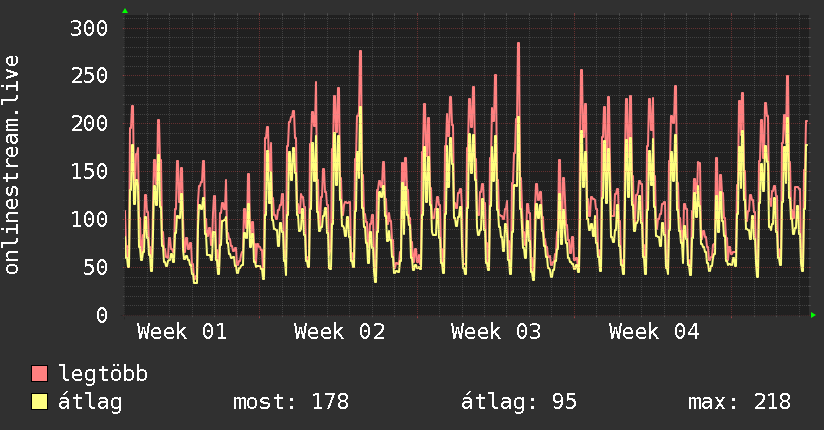Click the 150 y-axis tick label
Screen dimensions: 824x430
[x=89, y=171]
